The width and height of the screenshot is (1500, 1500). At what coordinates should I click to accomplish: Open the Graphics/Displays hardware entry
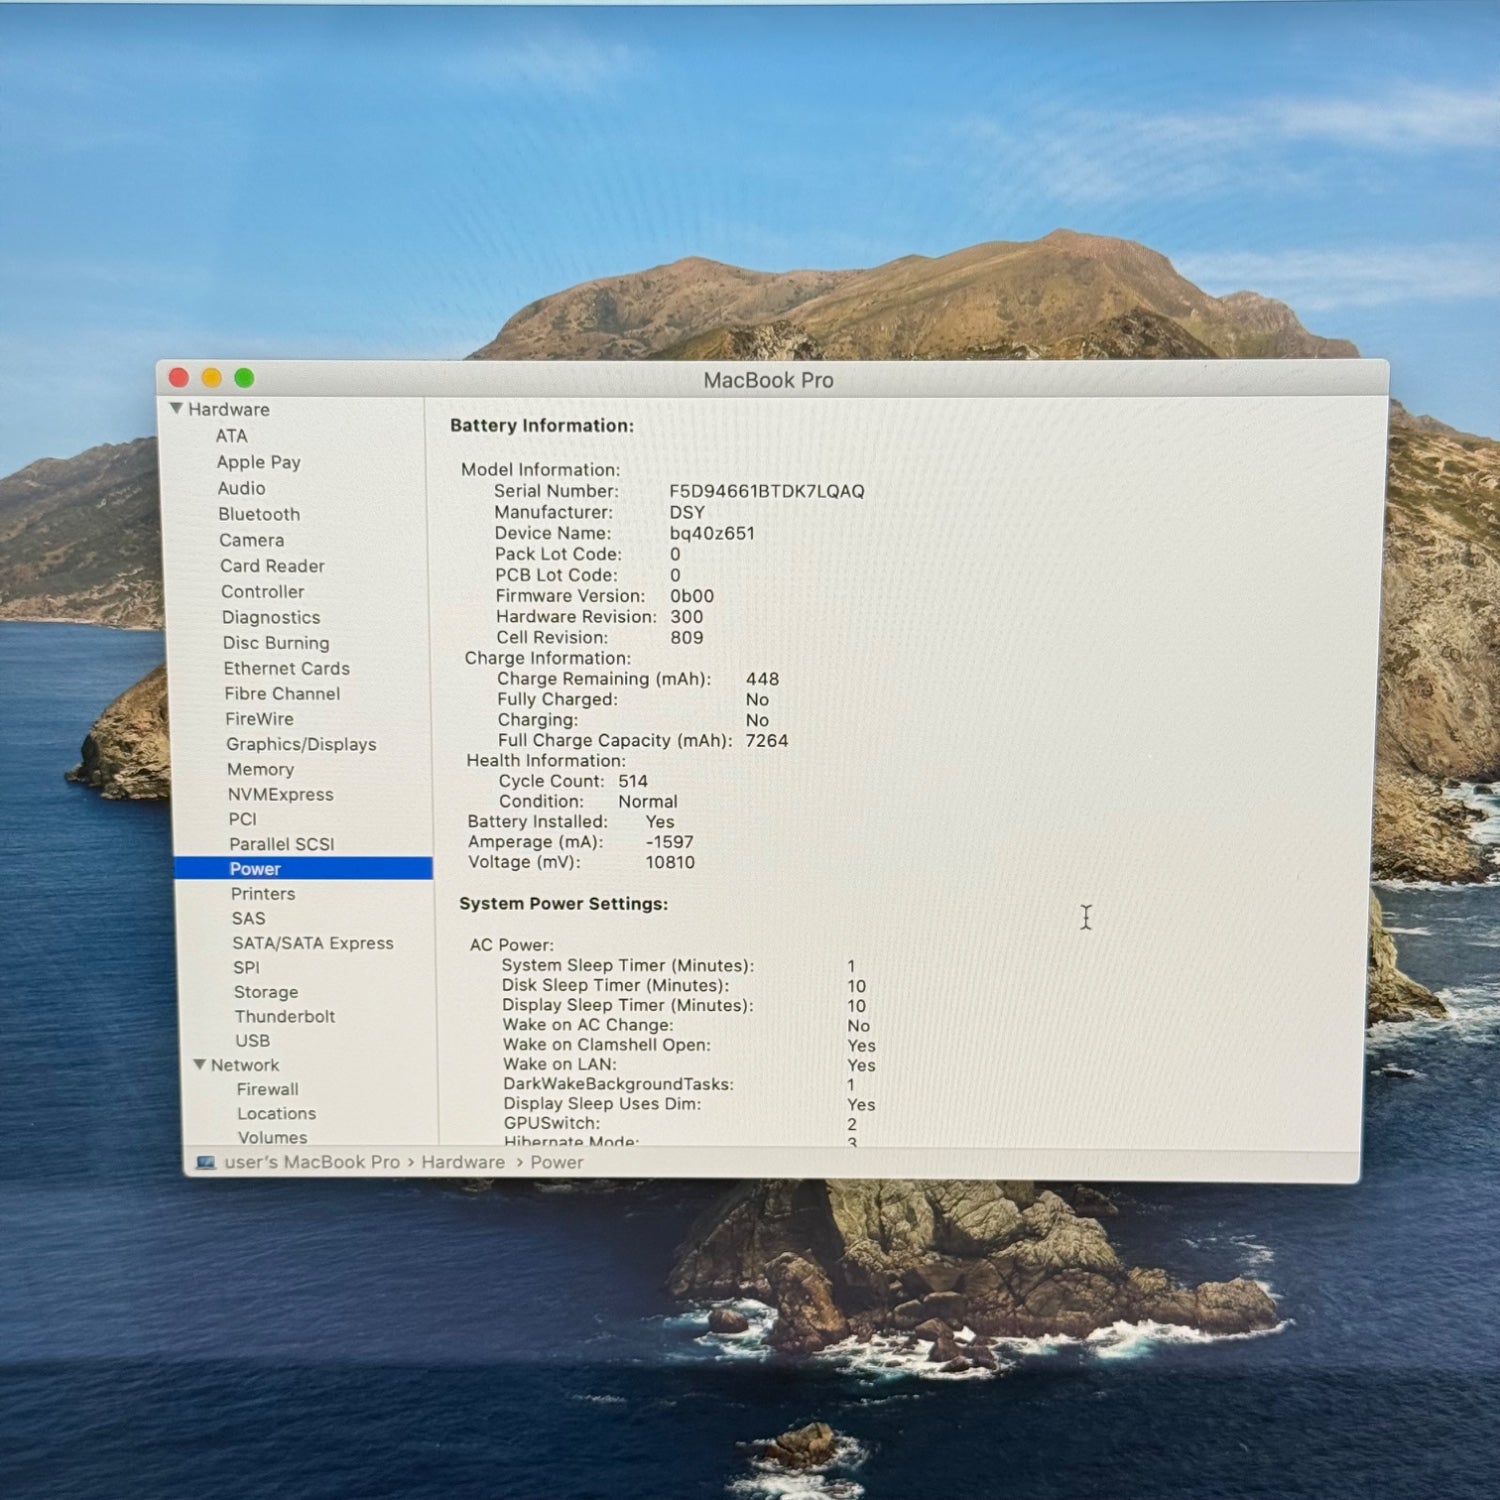[x=301, y=744]
